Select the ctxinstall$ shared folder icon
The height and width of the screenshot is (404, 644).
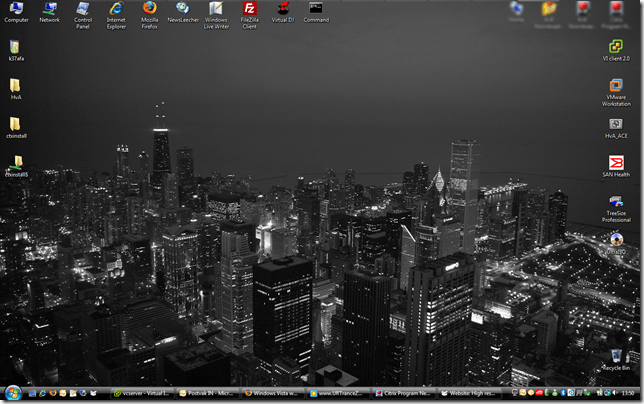coord(16,166)
